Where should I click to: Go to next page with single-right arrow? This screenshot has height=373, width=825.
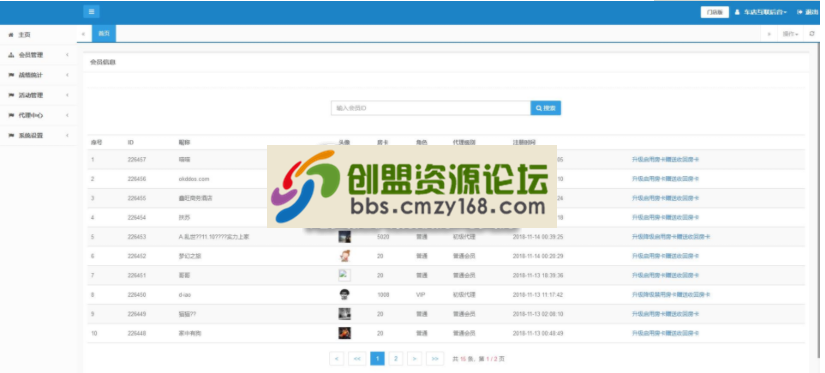coord(415,359)
